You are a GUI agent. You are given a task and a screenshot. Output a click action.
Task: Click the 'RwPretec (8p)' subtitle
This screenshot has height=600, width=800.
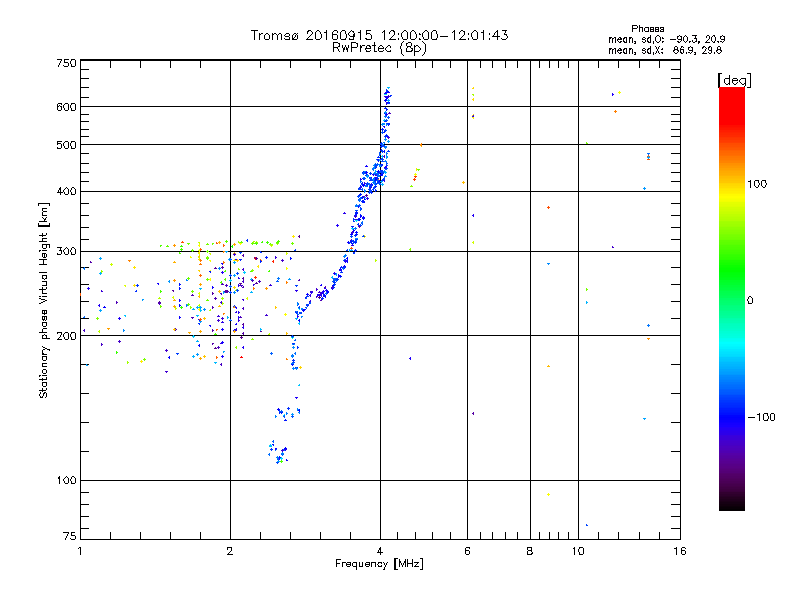pyautogui.click(x=379, y=48)
